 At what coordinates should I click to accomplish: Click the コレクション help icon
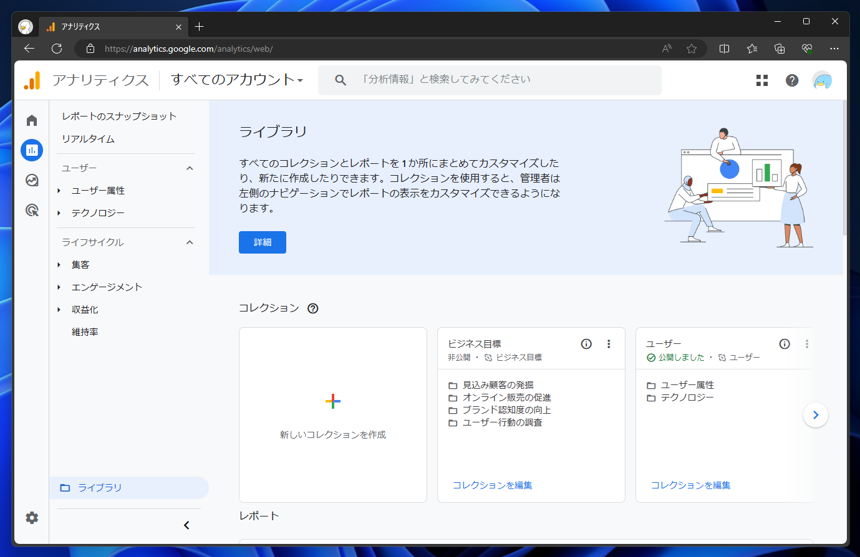(x=313, y=309)
